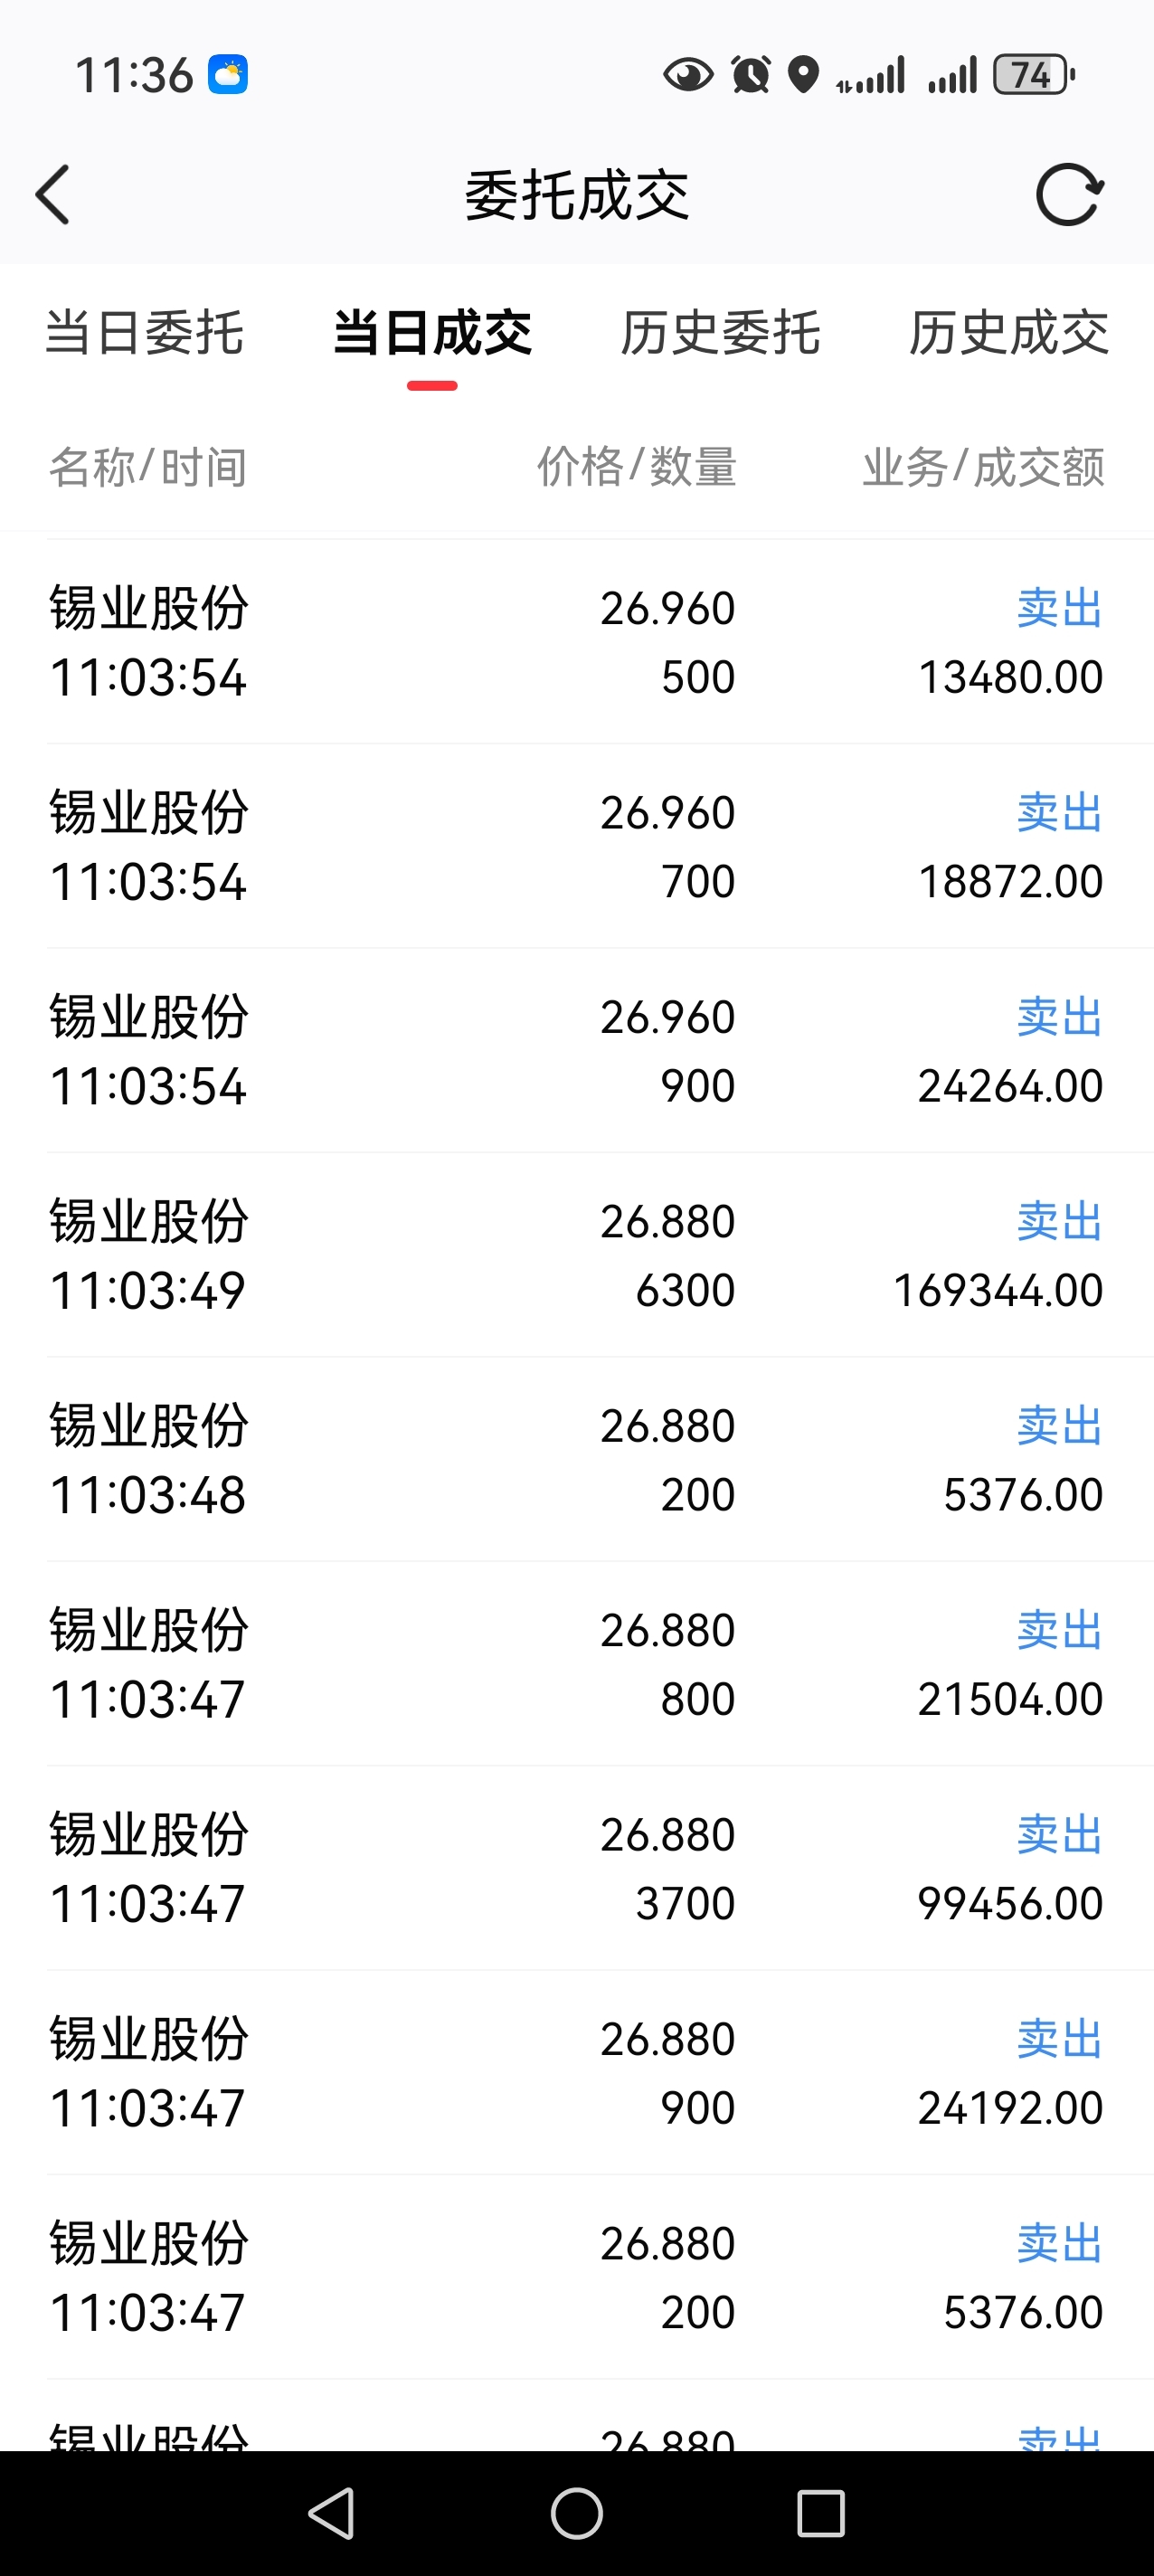Select the 当日成交 tab
The height and width of the screenshot is (2576, 1154).
[x=432, y=333]
